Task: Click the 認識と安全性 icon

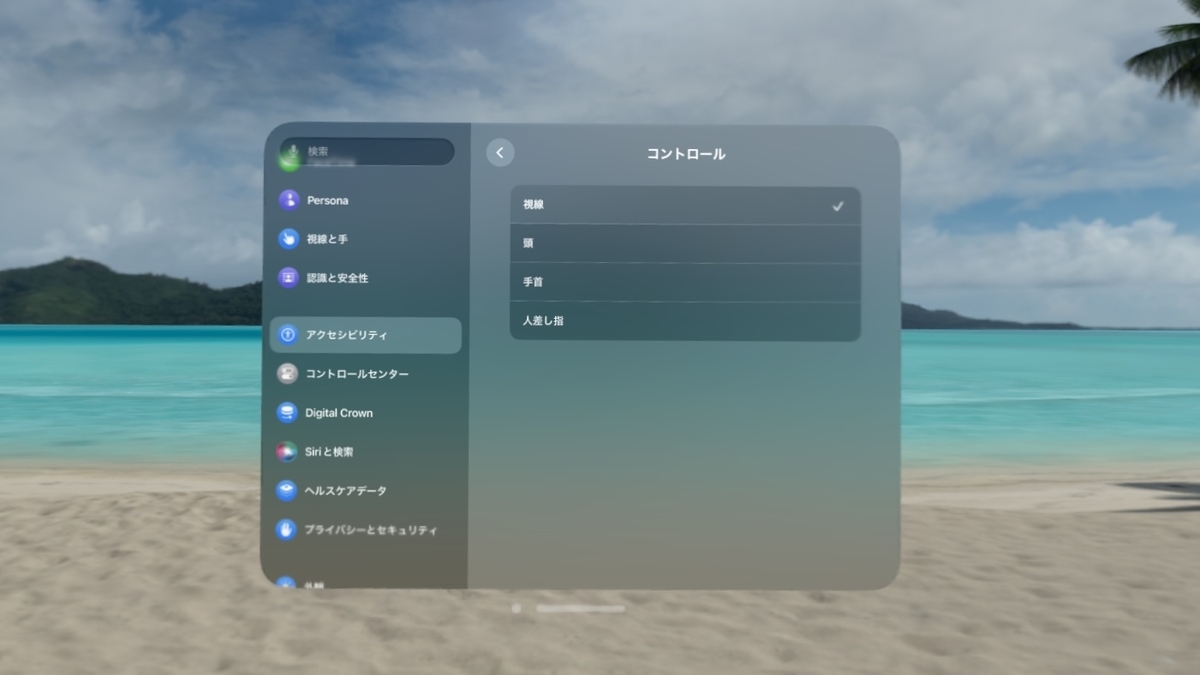Action: [288, 277]
